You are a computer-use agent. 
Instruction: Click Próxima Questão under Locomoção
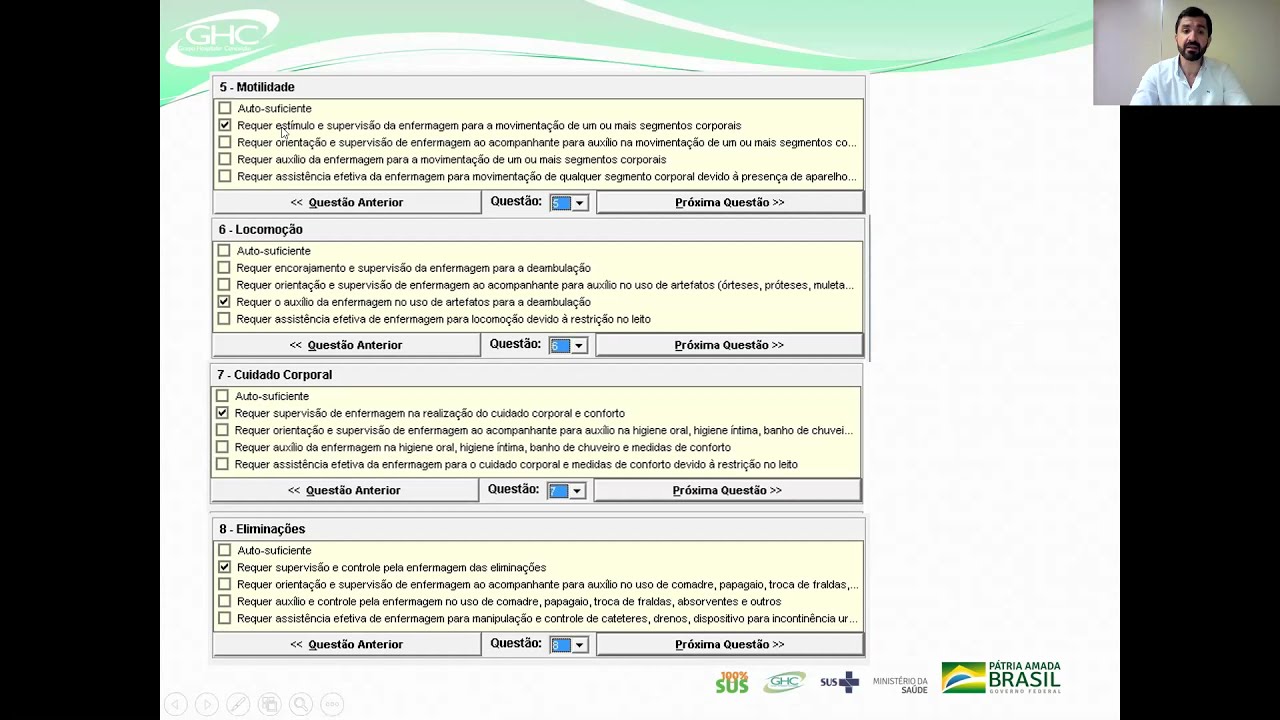[x=729, y=345]
